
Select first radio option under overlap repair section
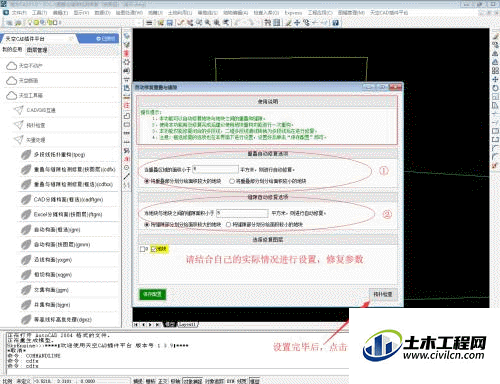(x=147, y=181)
